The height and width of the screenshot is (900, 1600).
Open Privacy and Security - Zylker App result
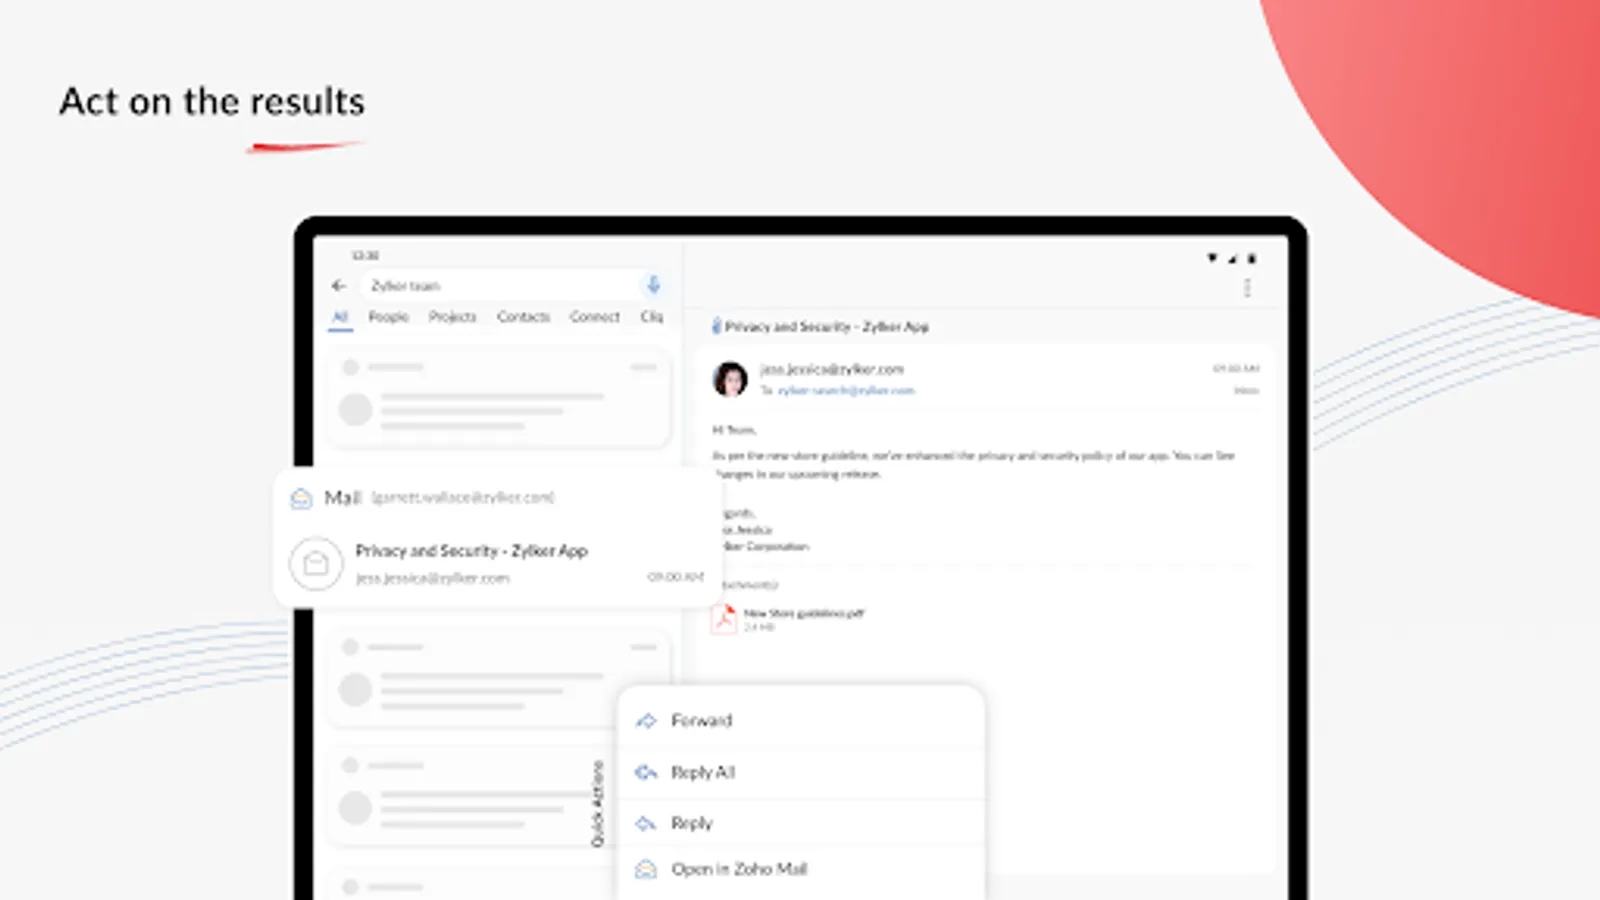tap(498, 564)
